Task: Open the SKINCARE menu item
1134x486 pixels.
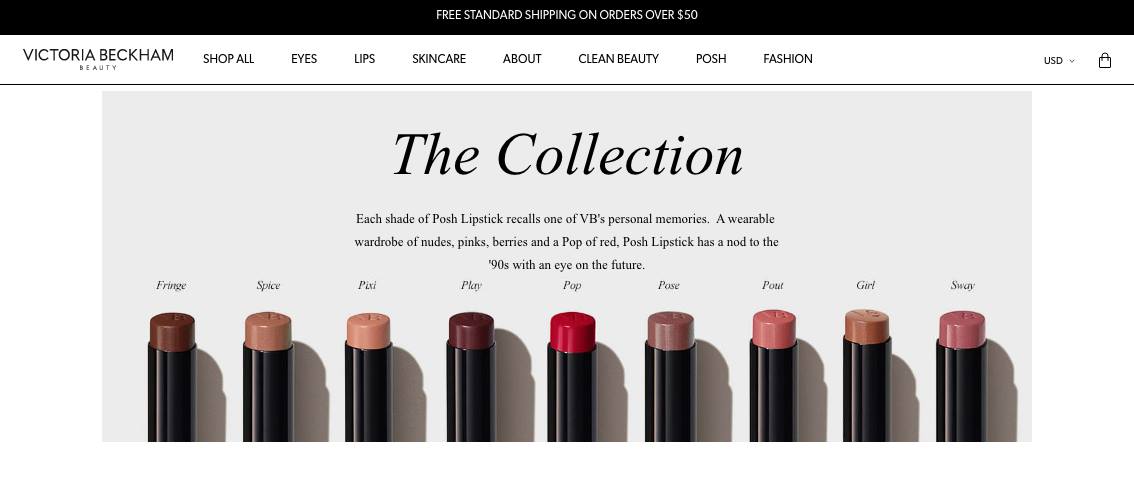Action: [x=439, y=59]
